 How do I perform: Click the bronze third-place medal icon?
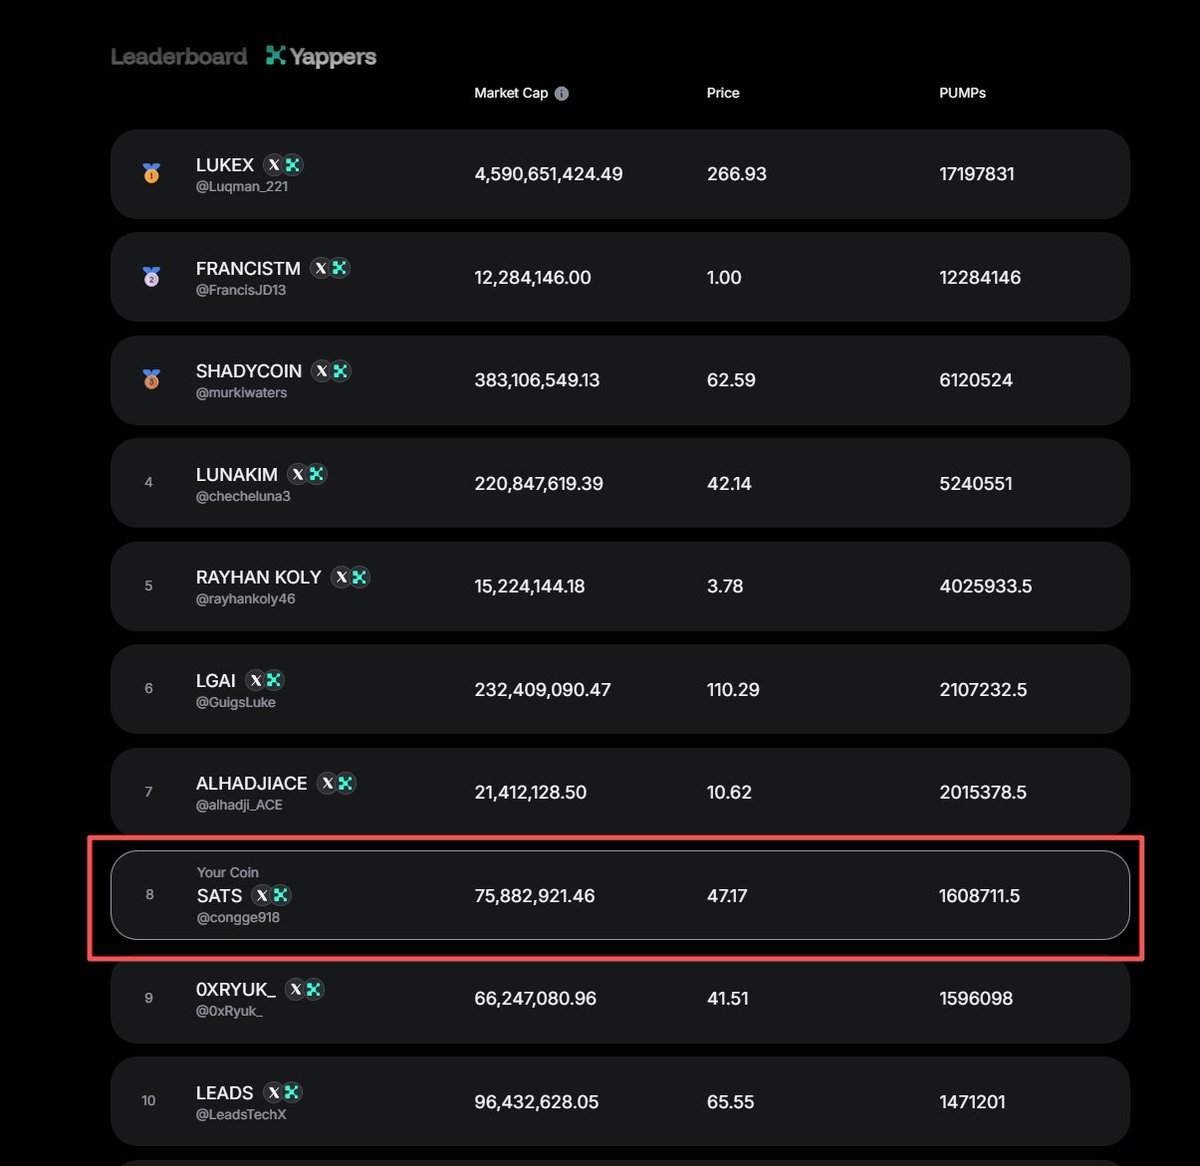coord(151,380)
